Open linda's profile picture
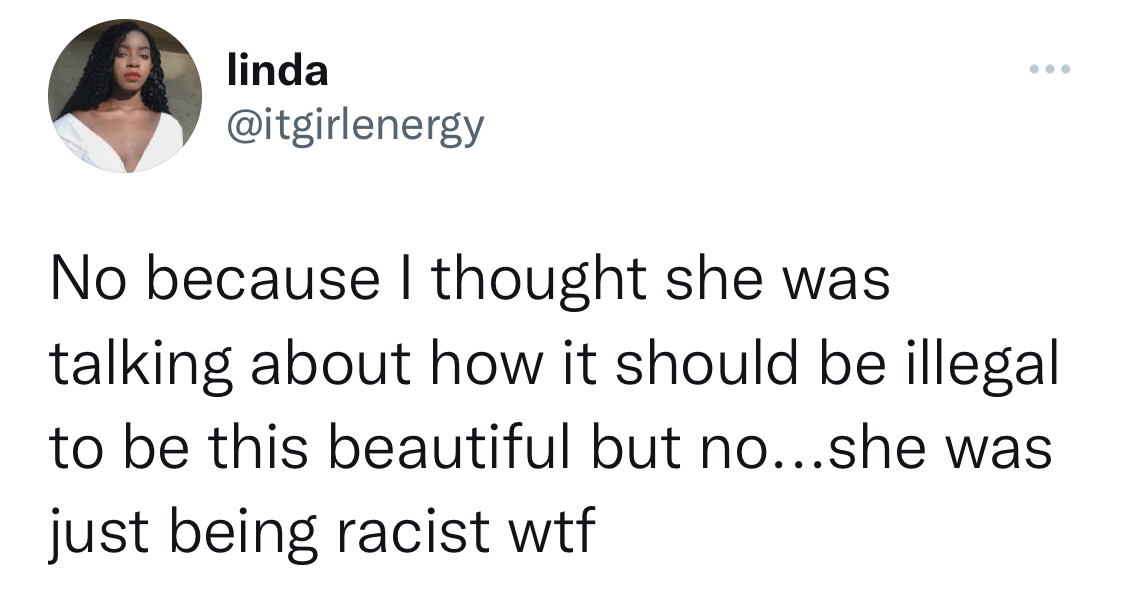 (125, 95)
